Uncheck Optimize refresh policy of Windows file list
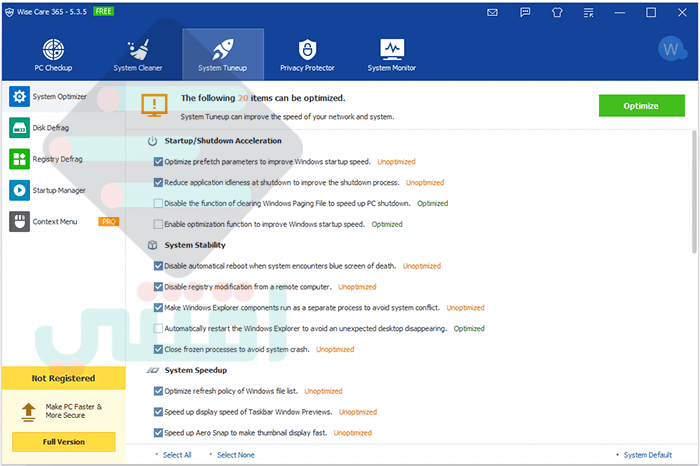The image size is (700, 466). (158, 391)
